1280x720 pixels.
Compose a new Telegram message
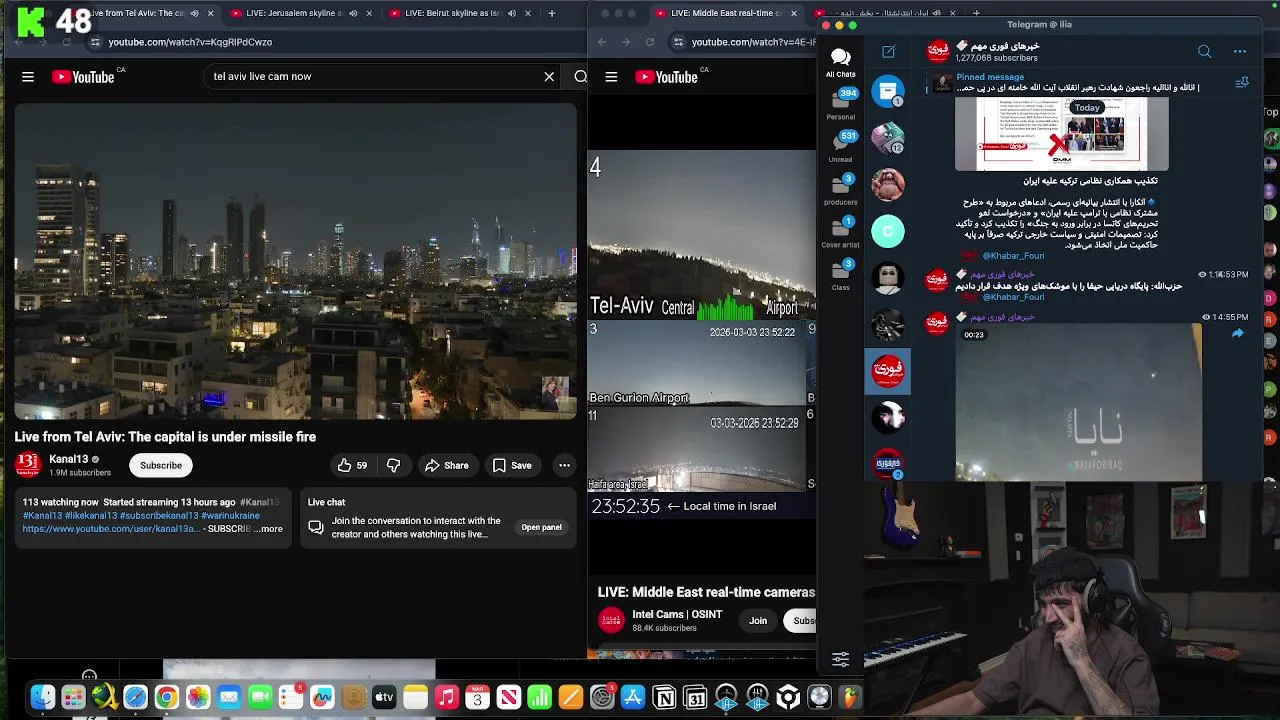coord(888,52)
